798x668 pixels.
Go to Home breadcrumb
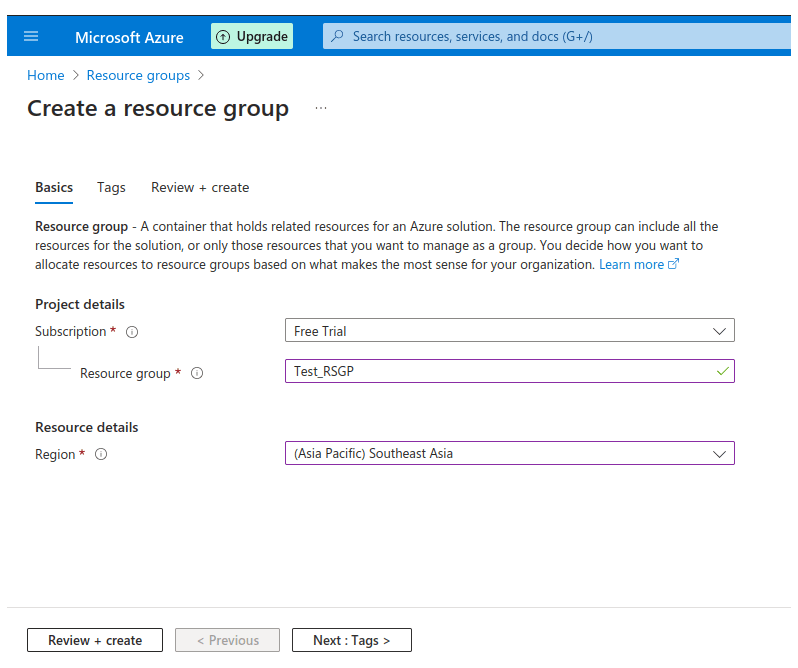(46, 75)
